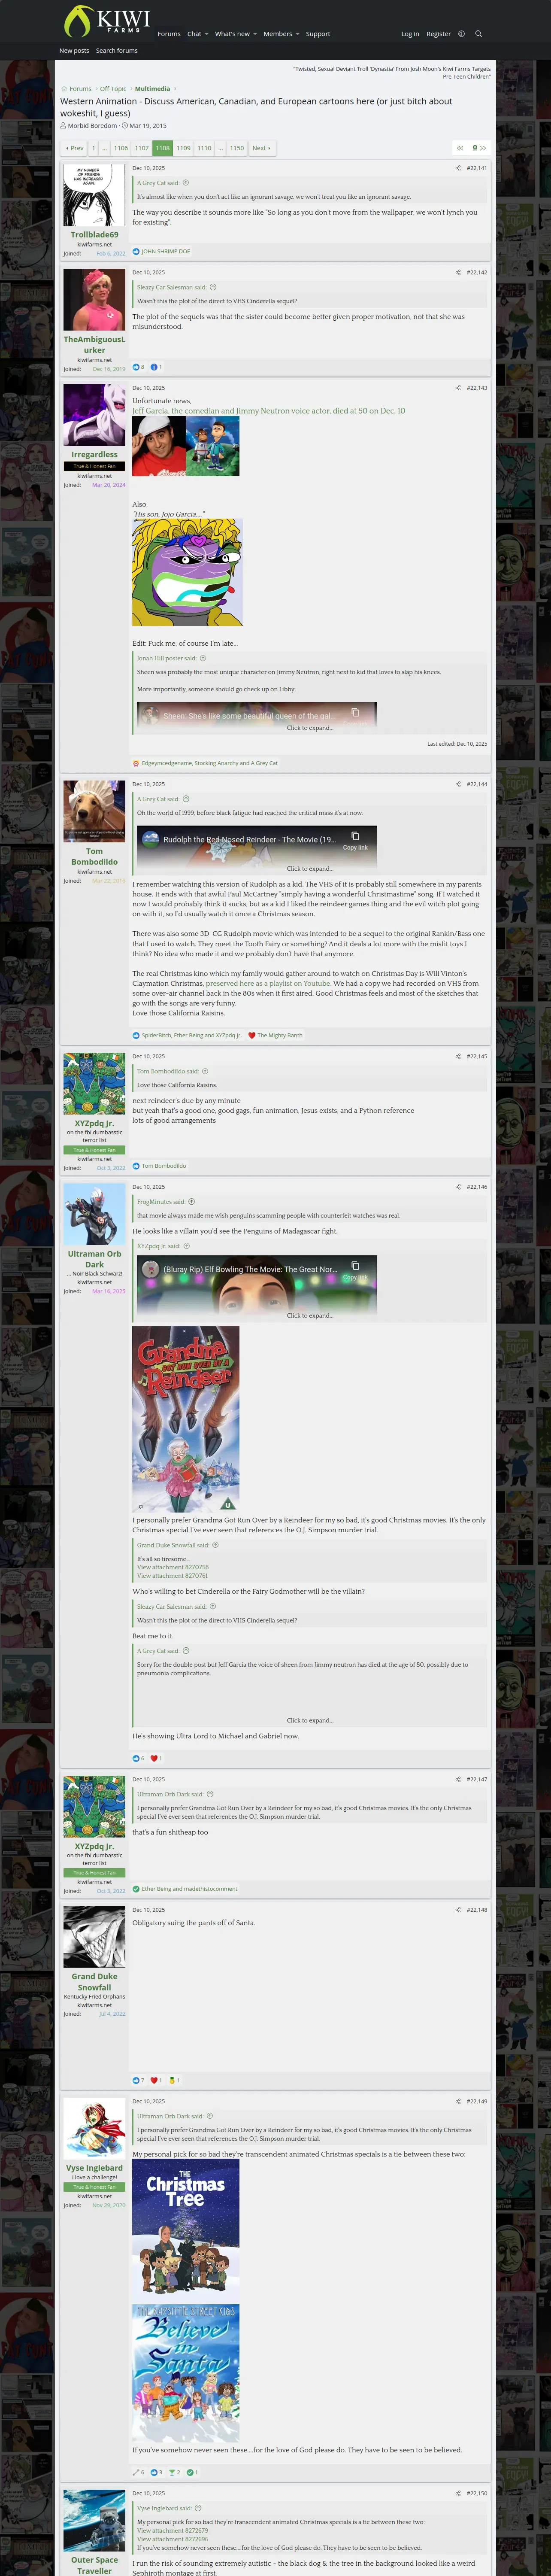This screenshot has height=2576, width=551.
Task: Open Tom Bombodildo quote arrow in #22,145
Action: (205, 1071)
